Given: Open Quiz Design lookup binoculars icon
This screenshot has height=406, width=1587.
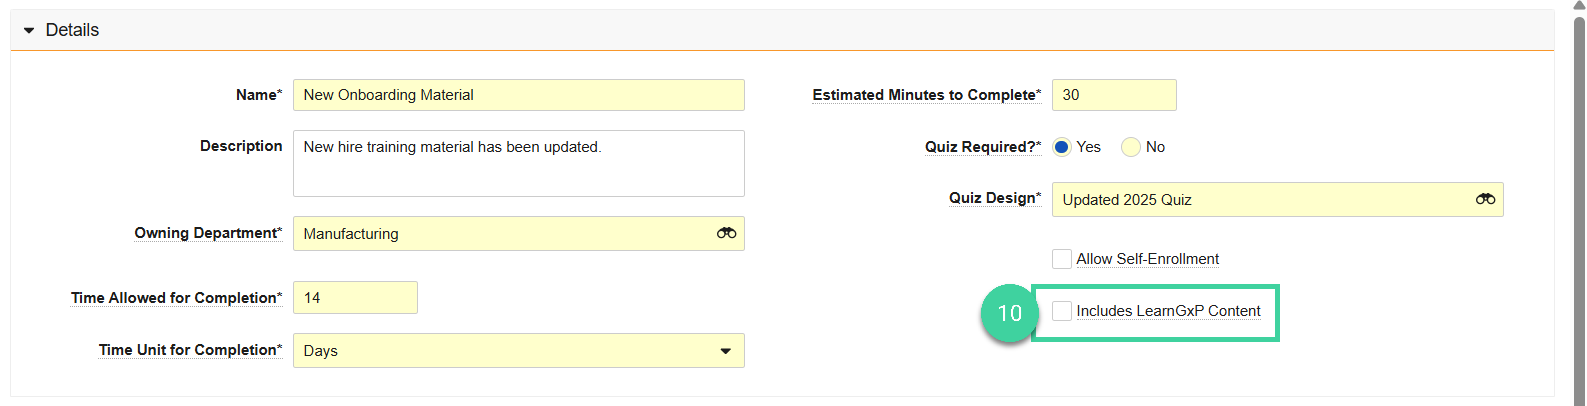Looking at the screenshot, I should coord(1485,199).
